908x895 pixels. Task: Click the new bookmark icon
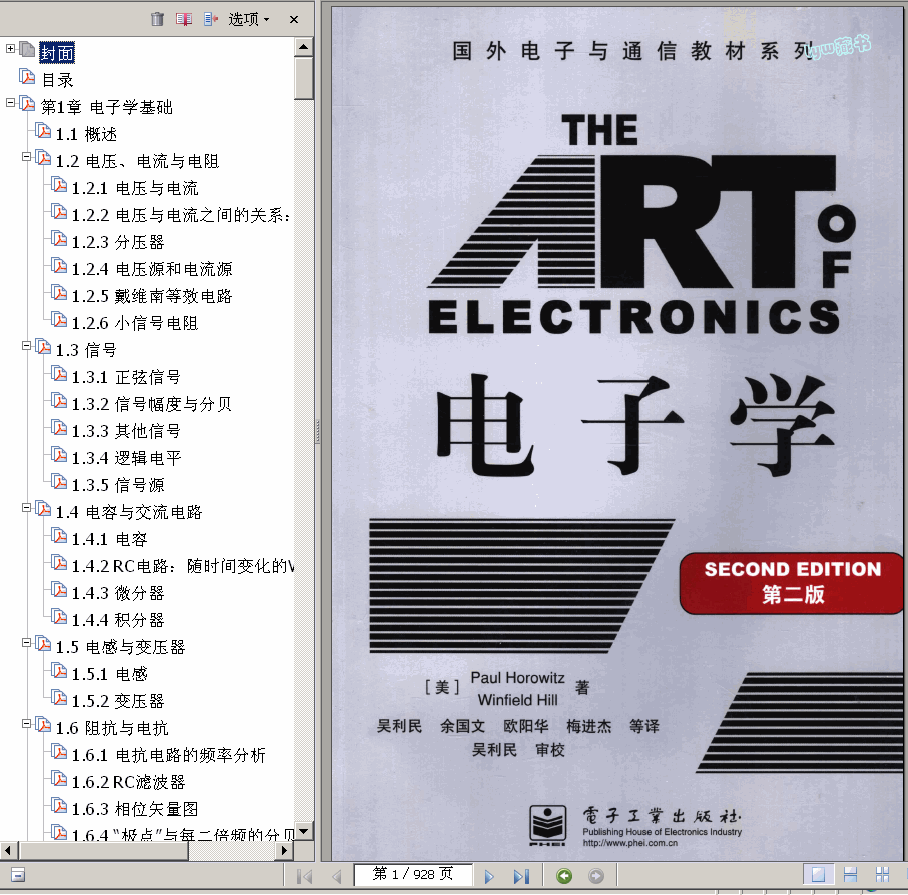[184, 19]
